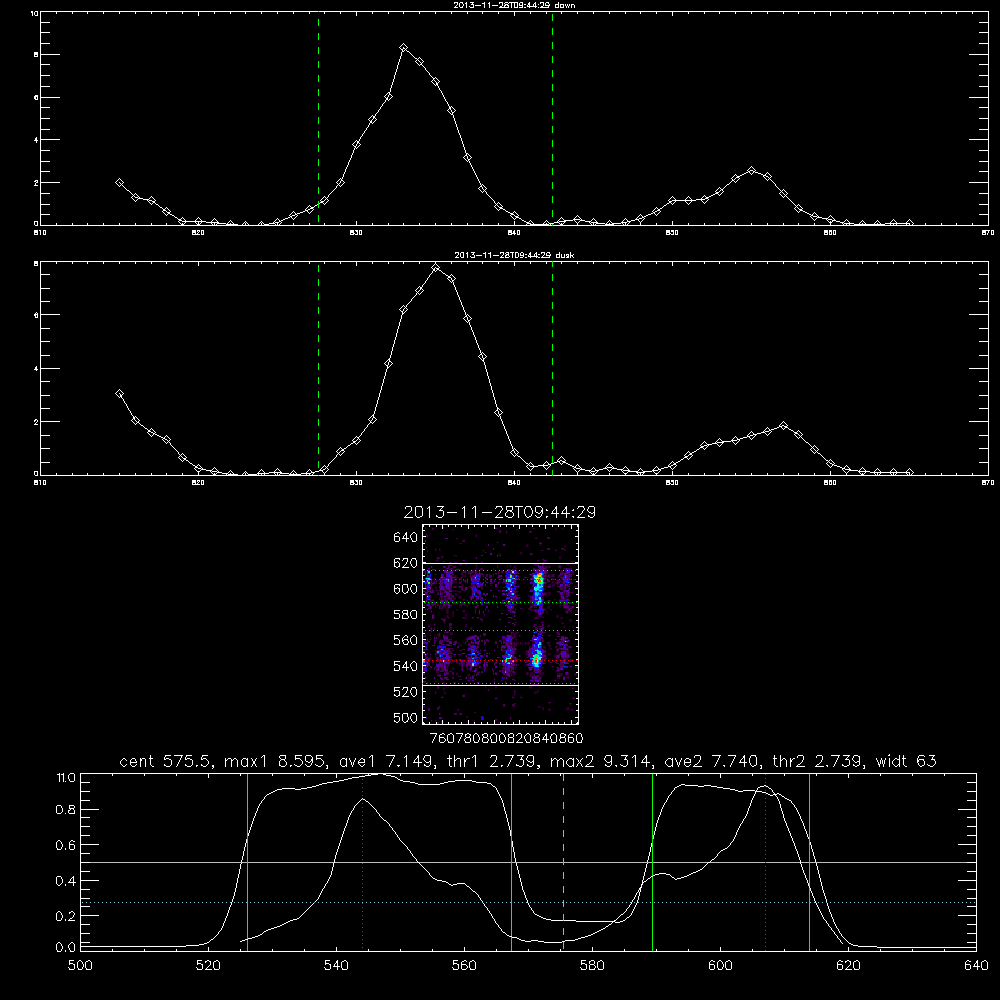Click bottom plot x-axis label 560
Image resolution: width=1000 pixels, height=1000 pixels.
pyautogui.click(x=464, y=966)
